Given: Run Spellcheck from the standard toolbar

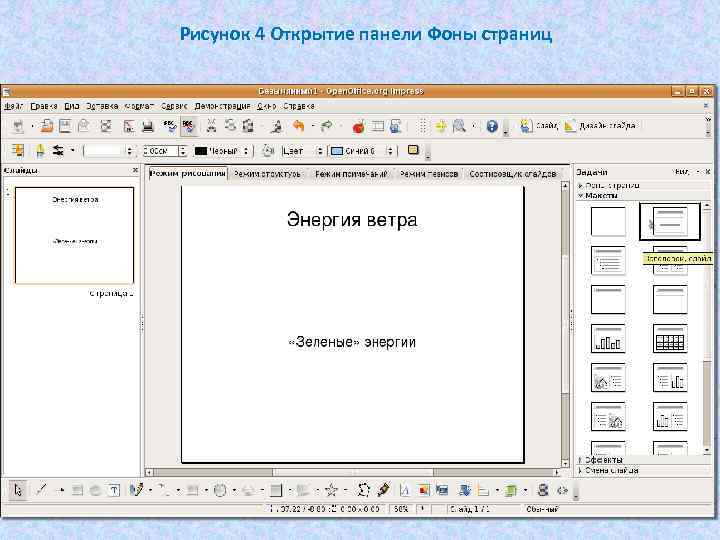Looking at the screenshot, I should (169, 126).
